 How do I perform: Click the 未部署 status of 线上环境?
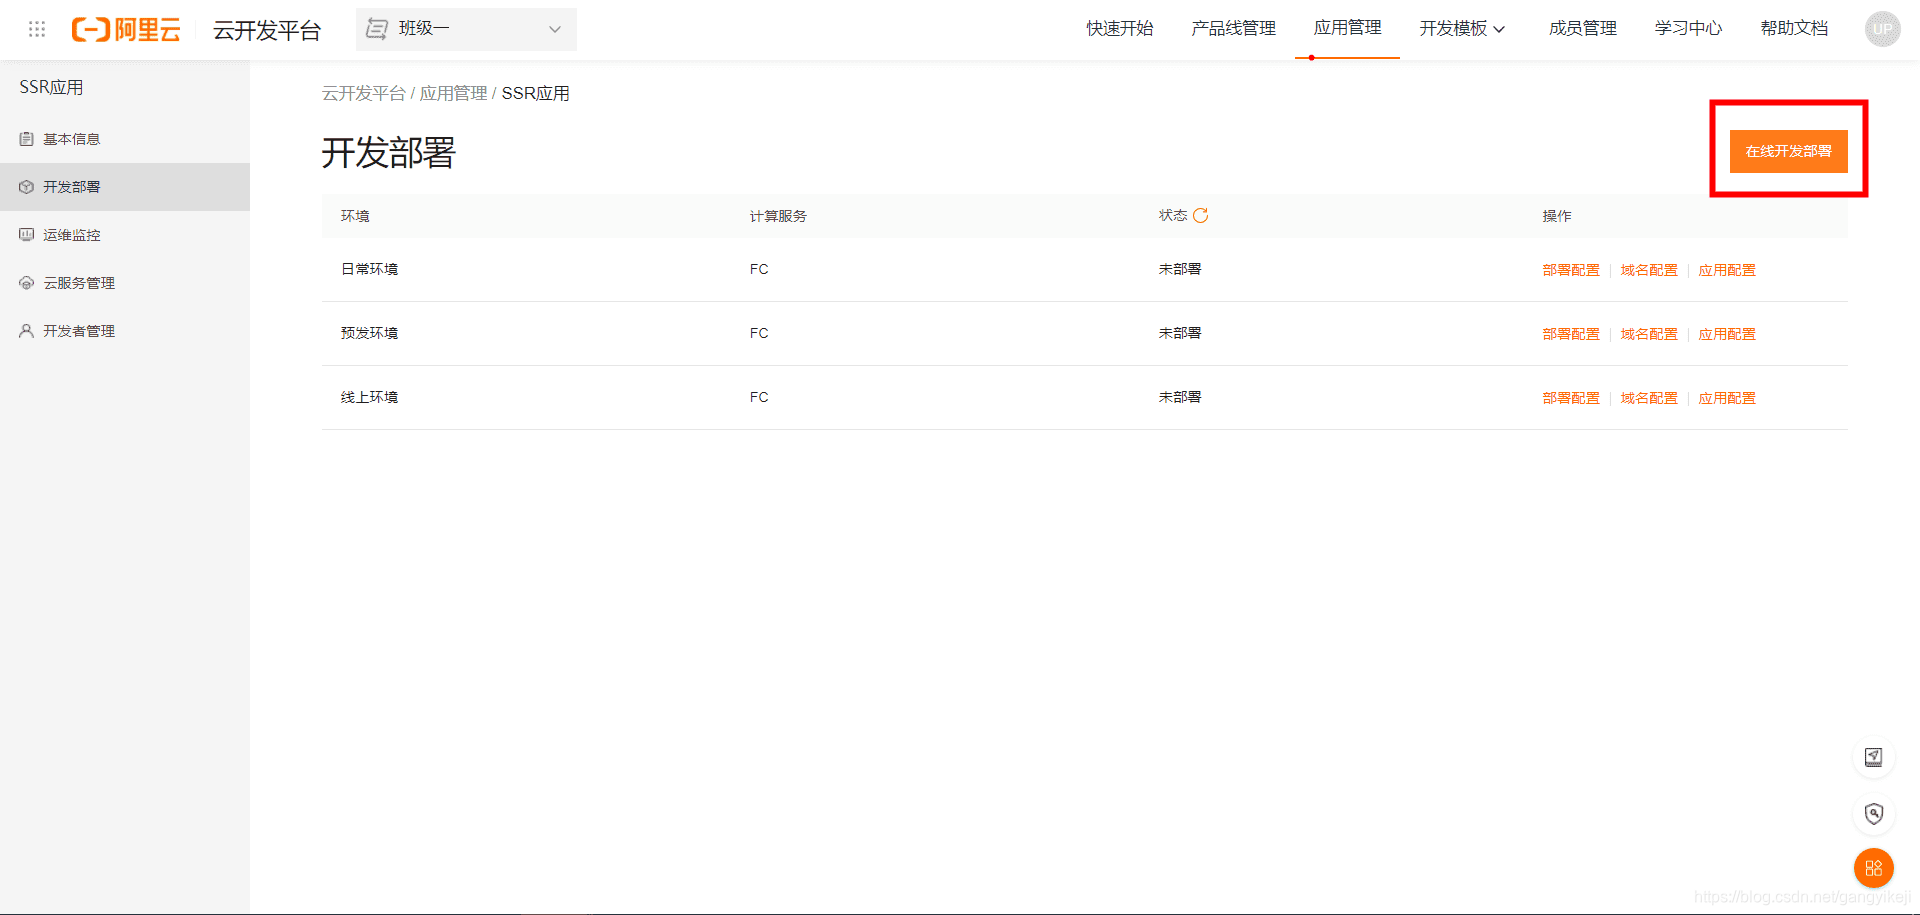1180,397
